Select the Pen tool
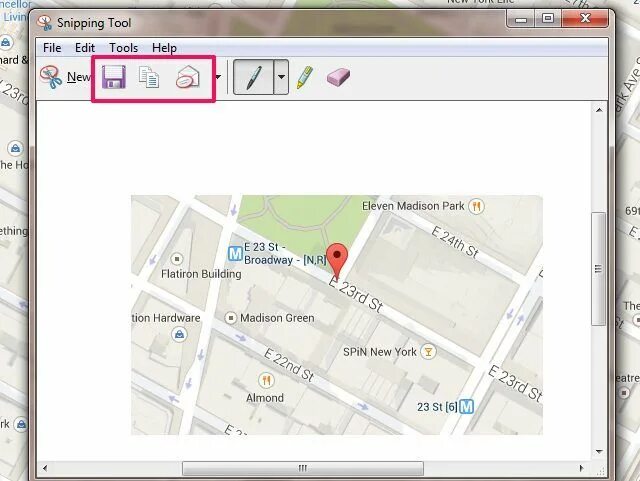This screenshot has width=640, height=481. tap(253, 77)
